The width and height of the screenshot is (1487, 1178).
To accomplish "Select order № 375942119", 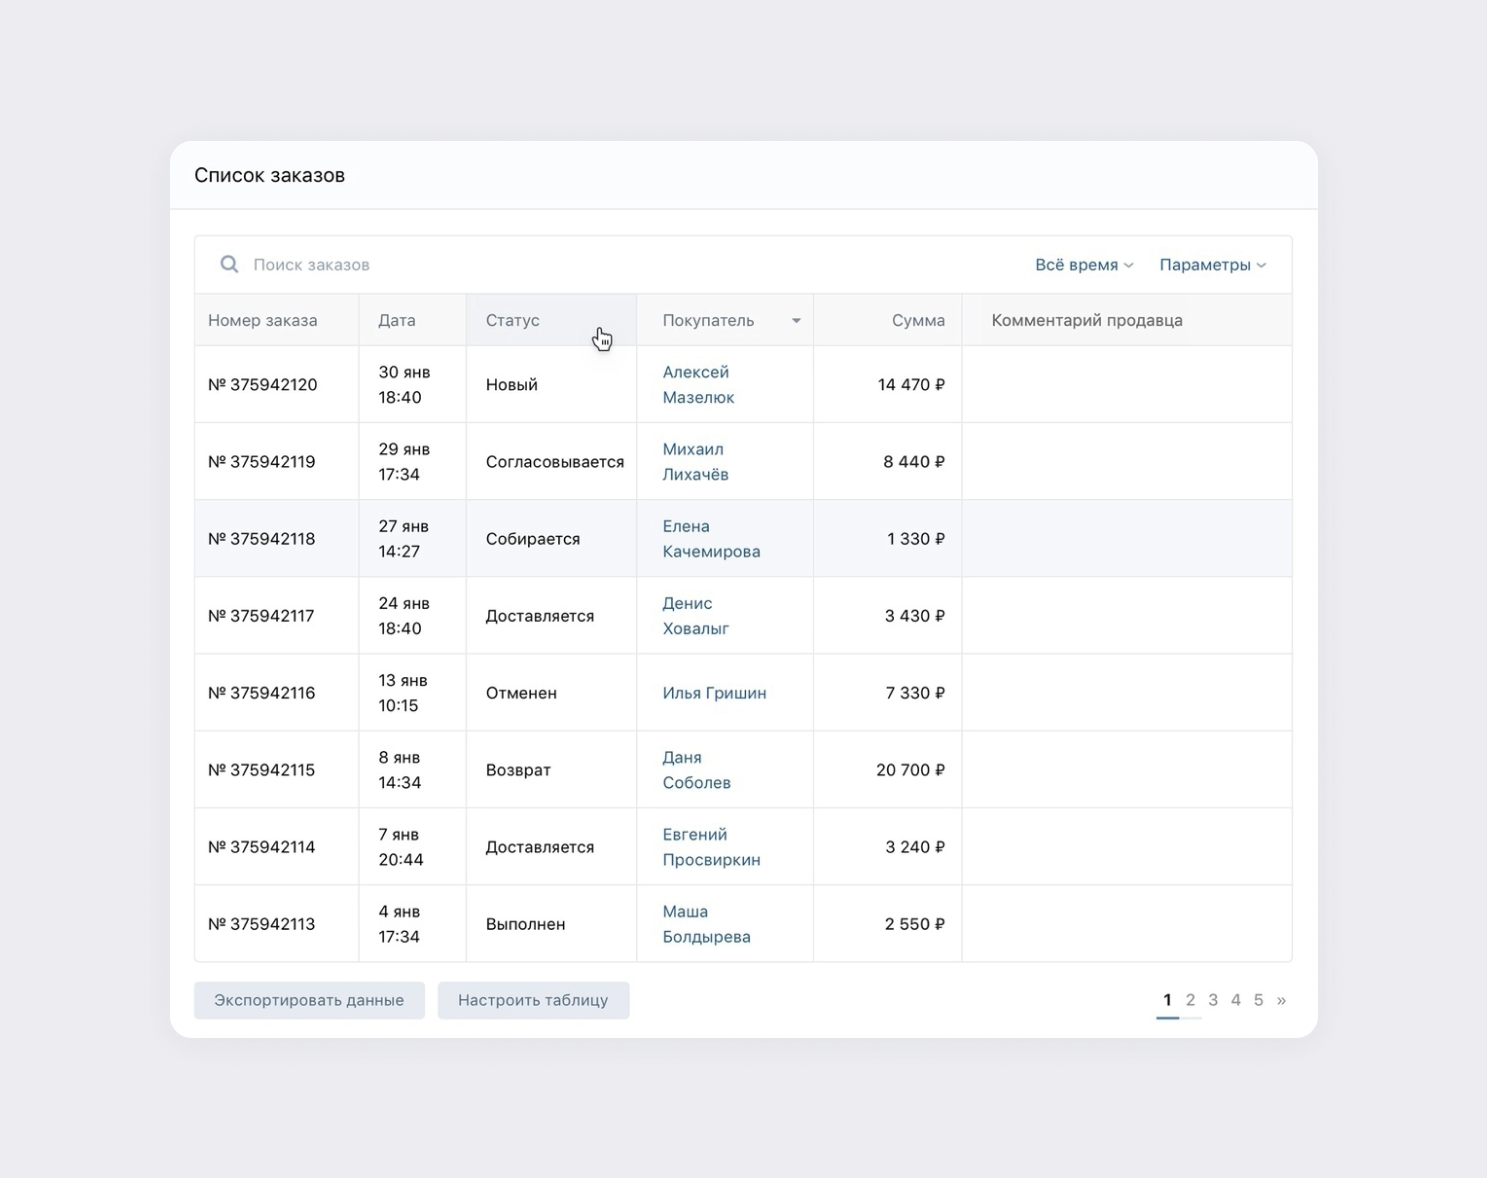I will 261,462.
